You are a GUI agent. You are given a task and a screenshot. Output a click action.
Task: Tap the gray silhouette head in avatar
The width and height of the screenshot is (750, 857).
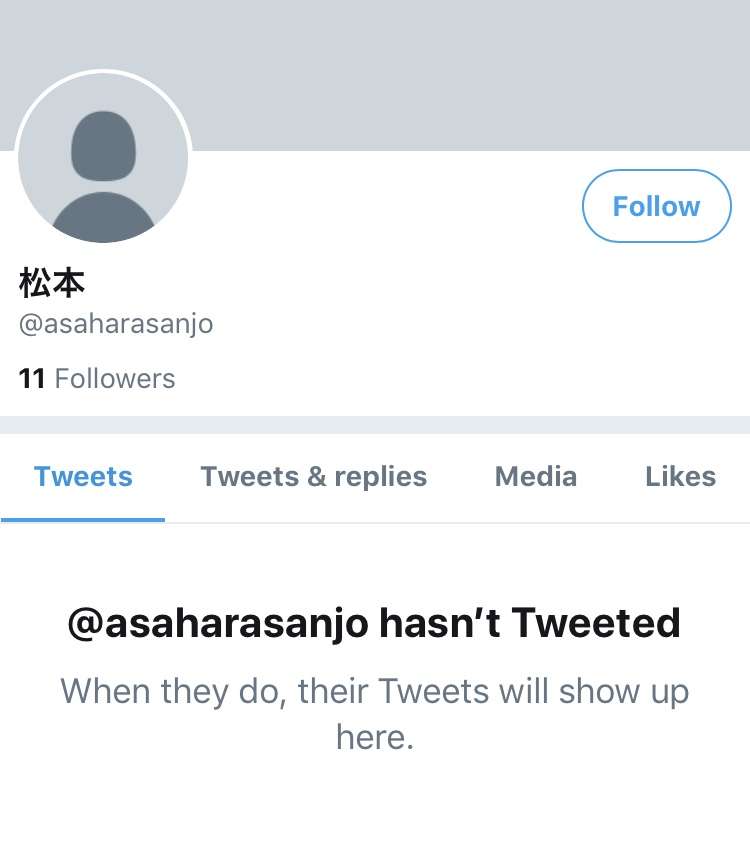[x=103, y=146]
